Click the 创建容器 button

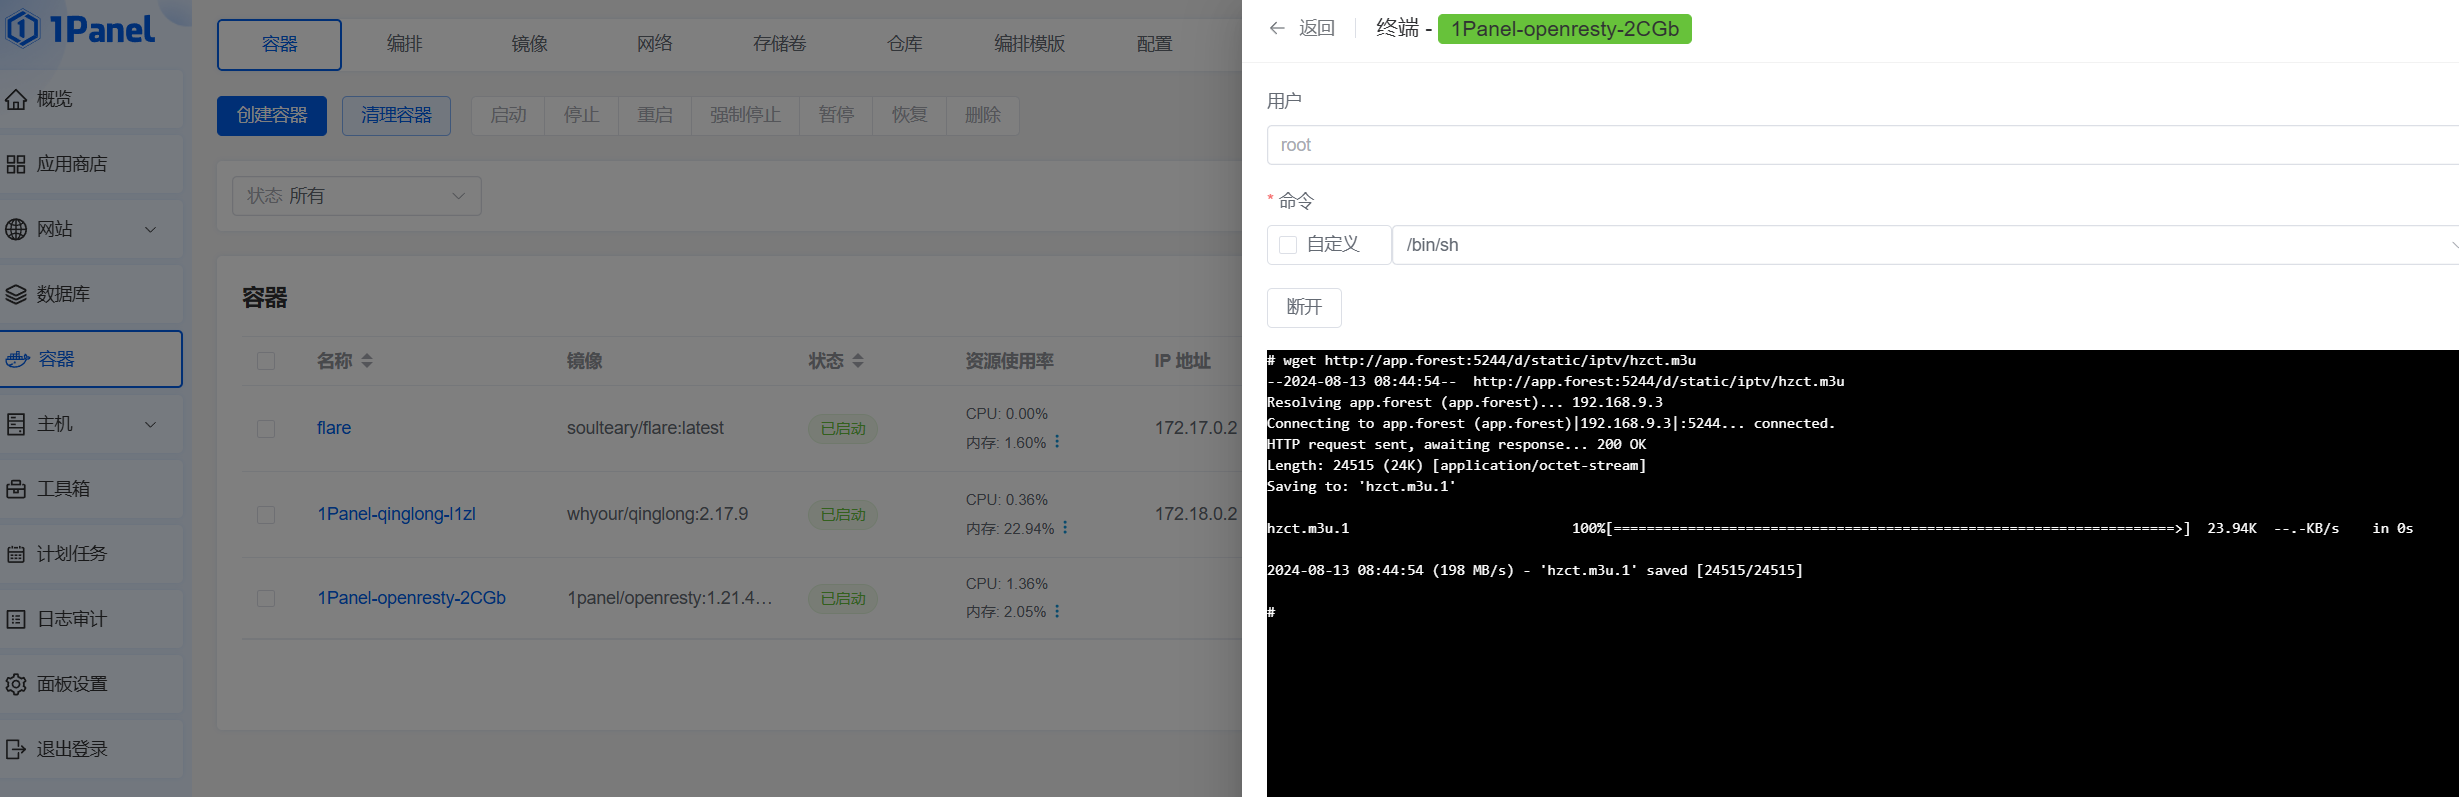tap(272, 116)
